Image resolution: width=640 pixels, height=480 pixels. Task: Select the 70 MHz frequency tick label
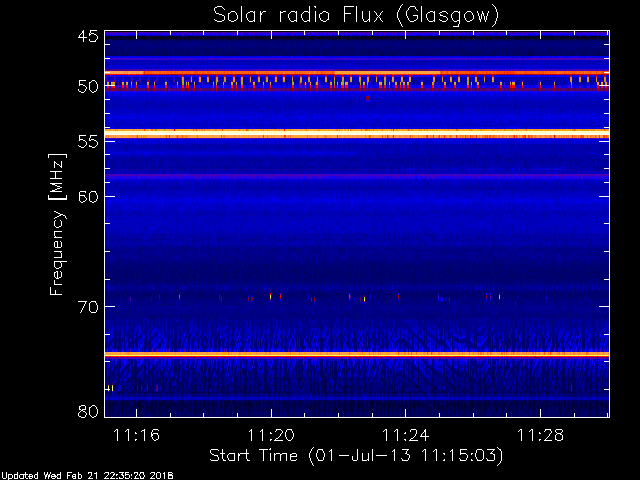point(86,307)
